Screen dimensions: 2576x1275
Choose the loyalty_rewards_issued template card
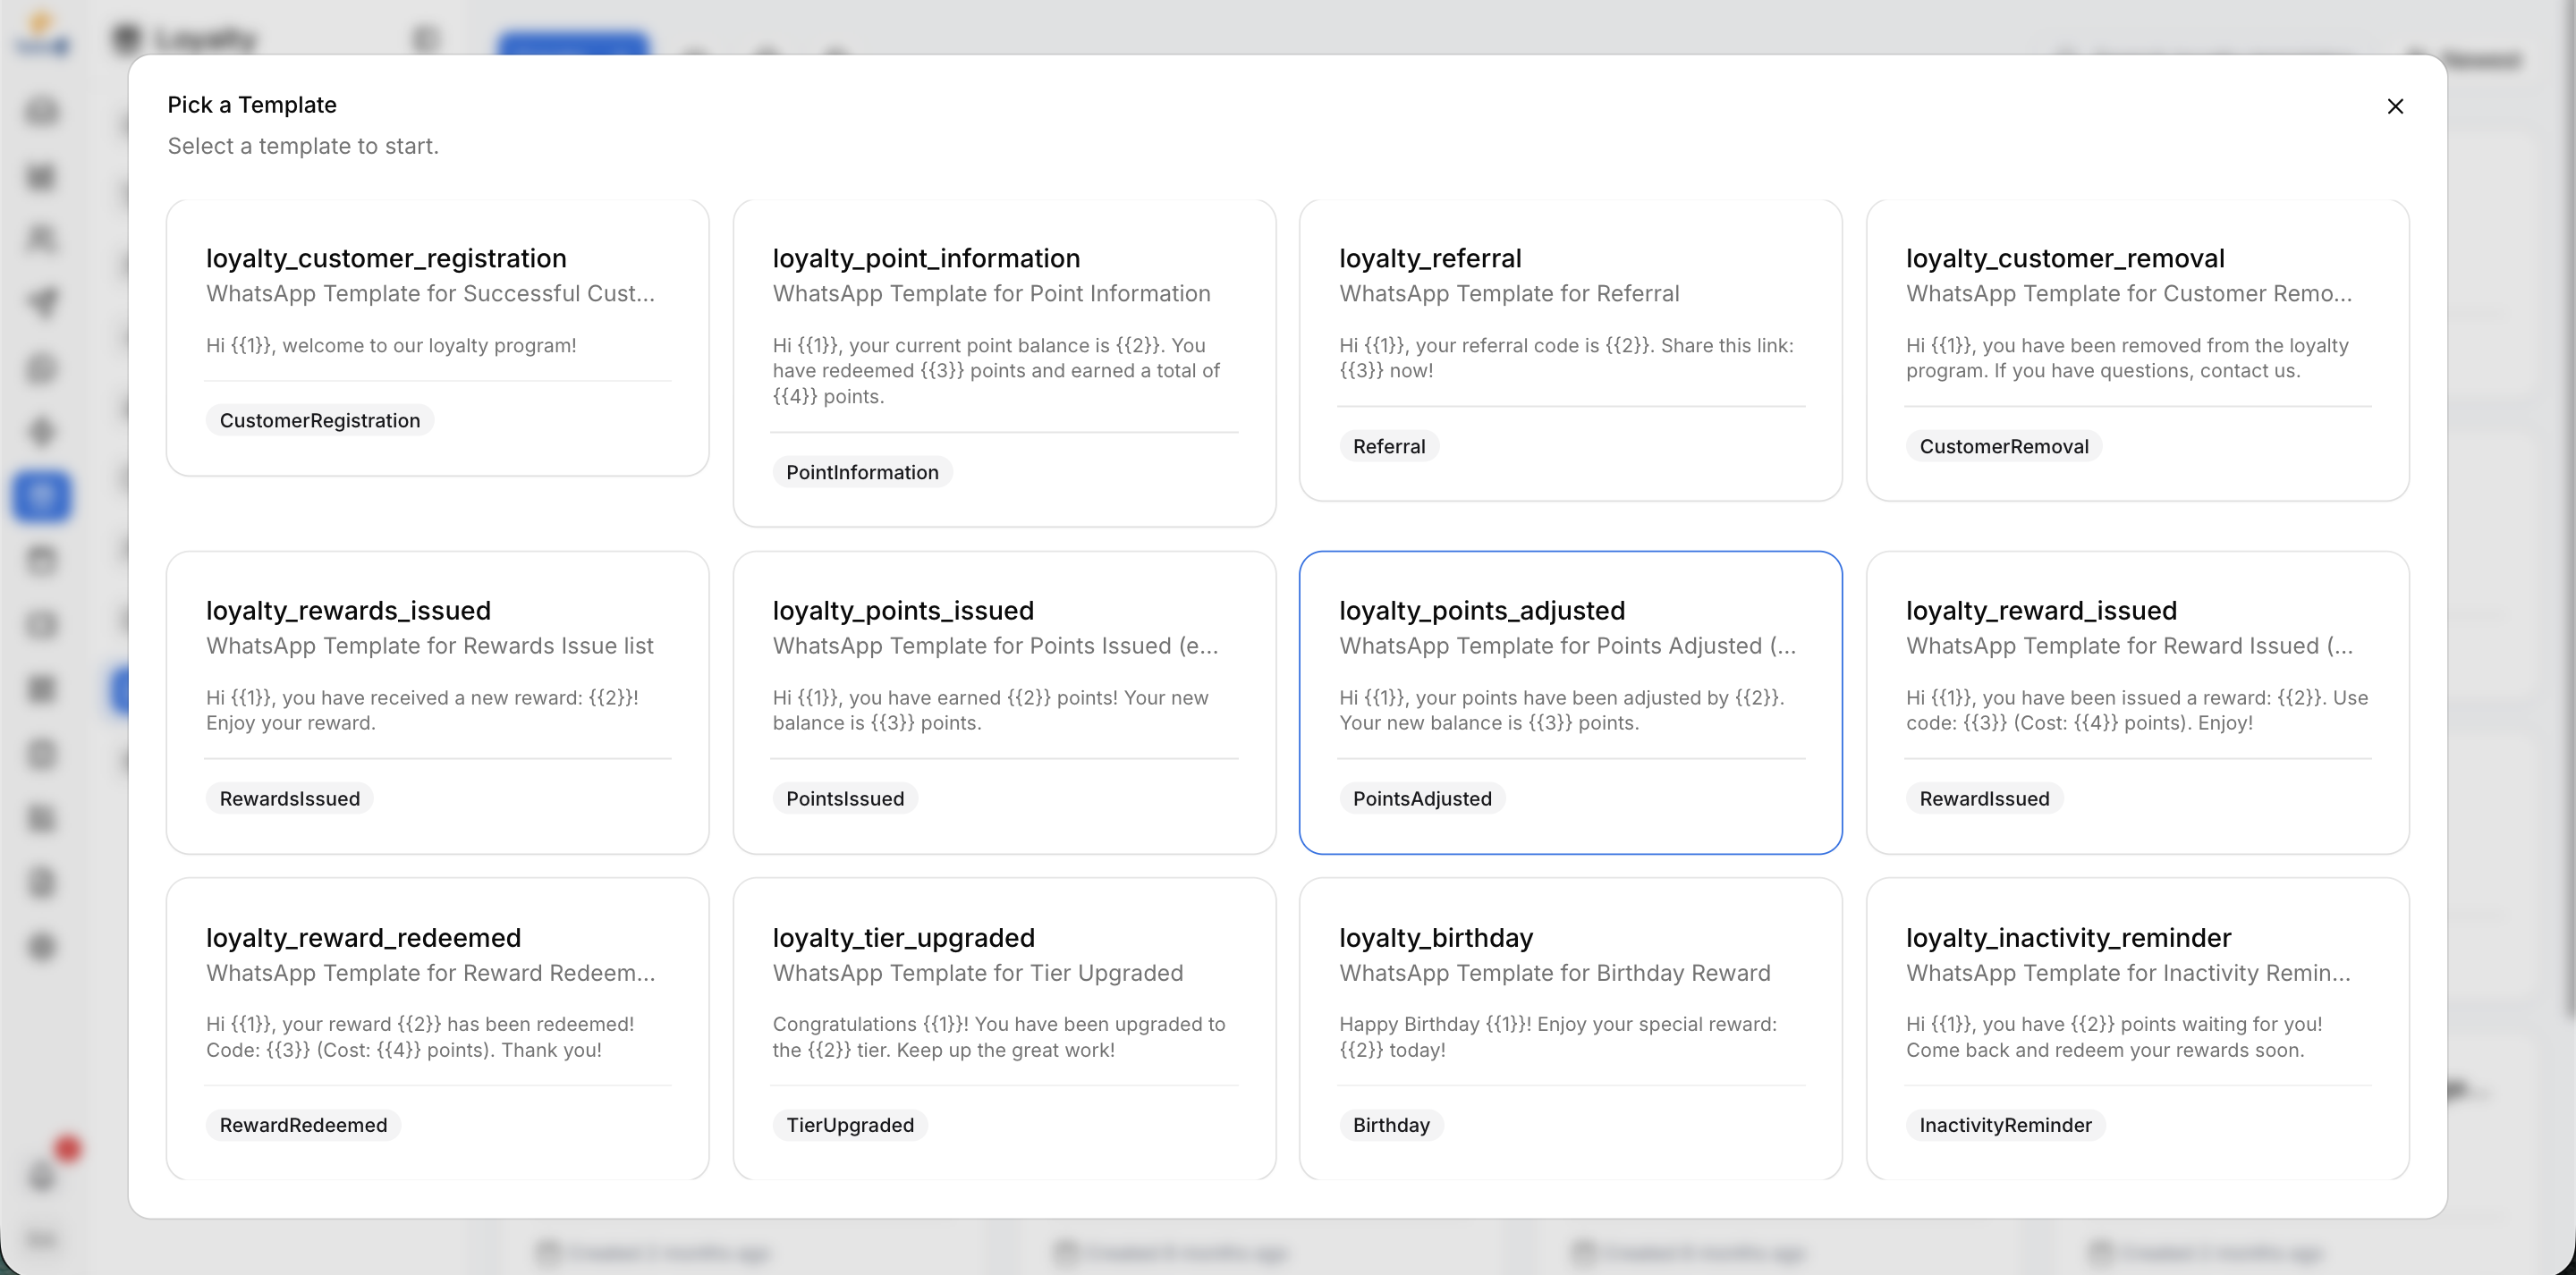click(x=437, y=703)
